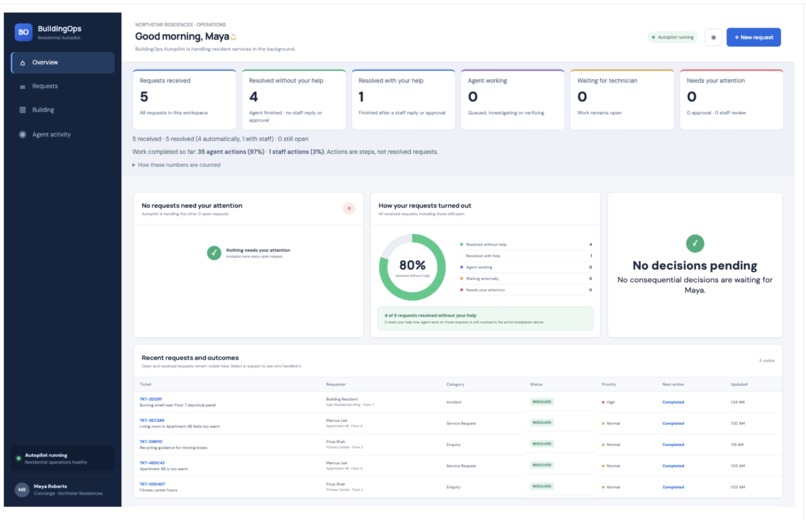Open the Fitness center hours ticket
The width and height of the screenshot is (806, 520).
tap(152, 484)
